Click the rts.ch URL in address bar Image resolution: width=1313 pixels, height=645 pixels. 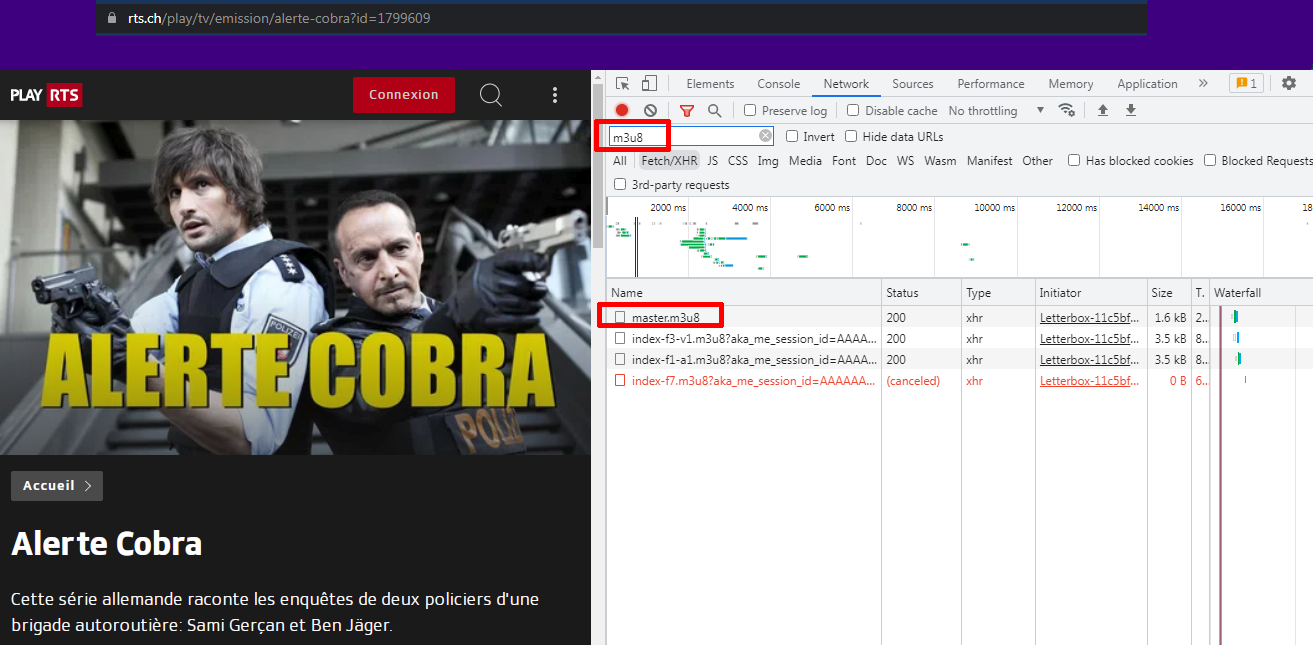coord(279,18)
